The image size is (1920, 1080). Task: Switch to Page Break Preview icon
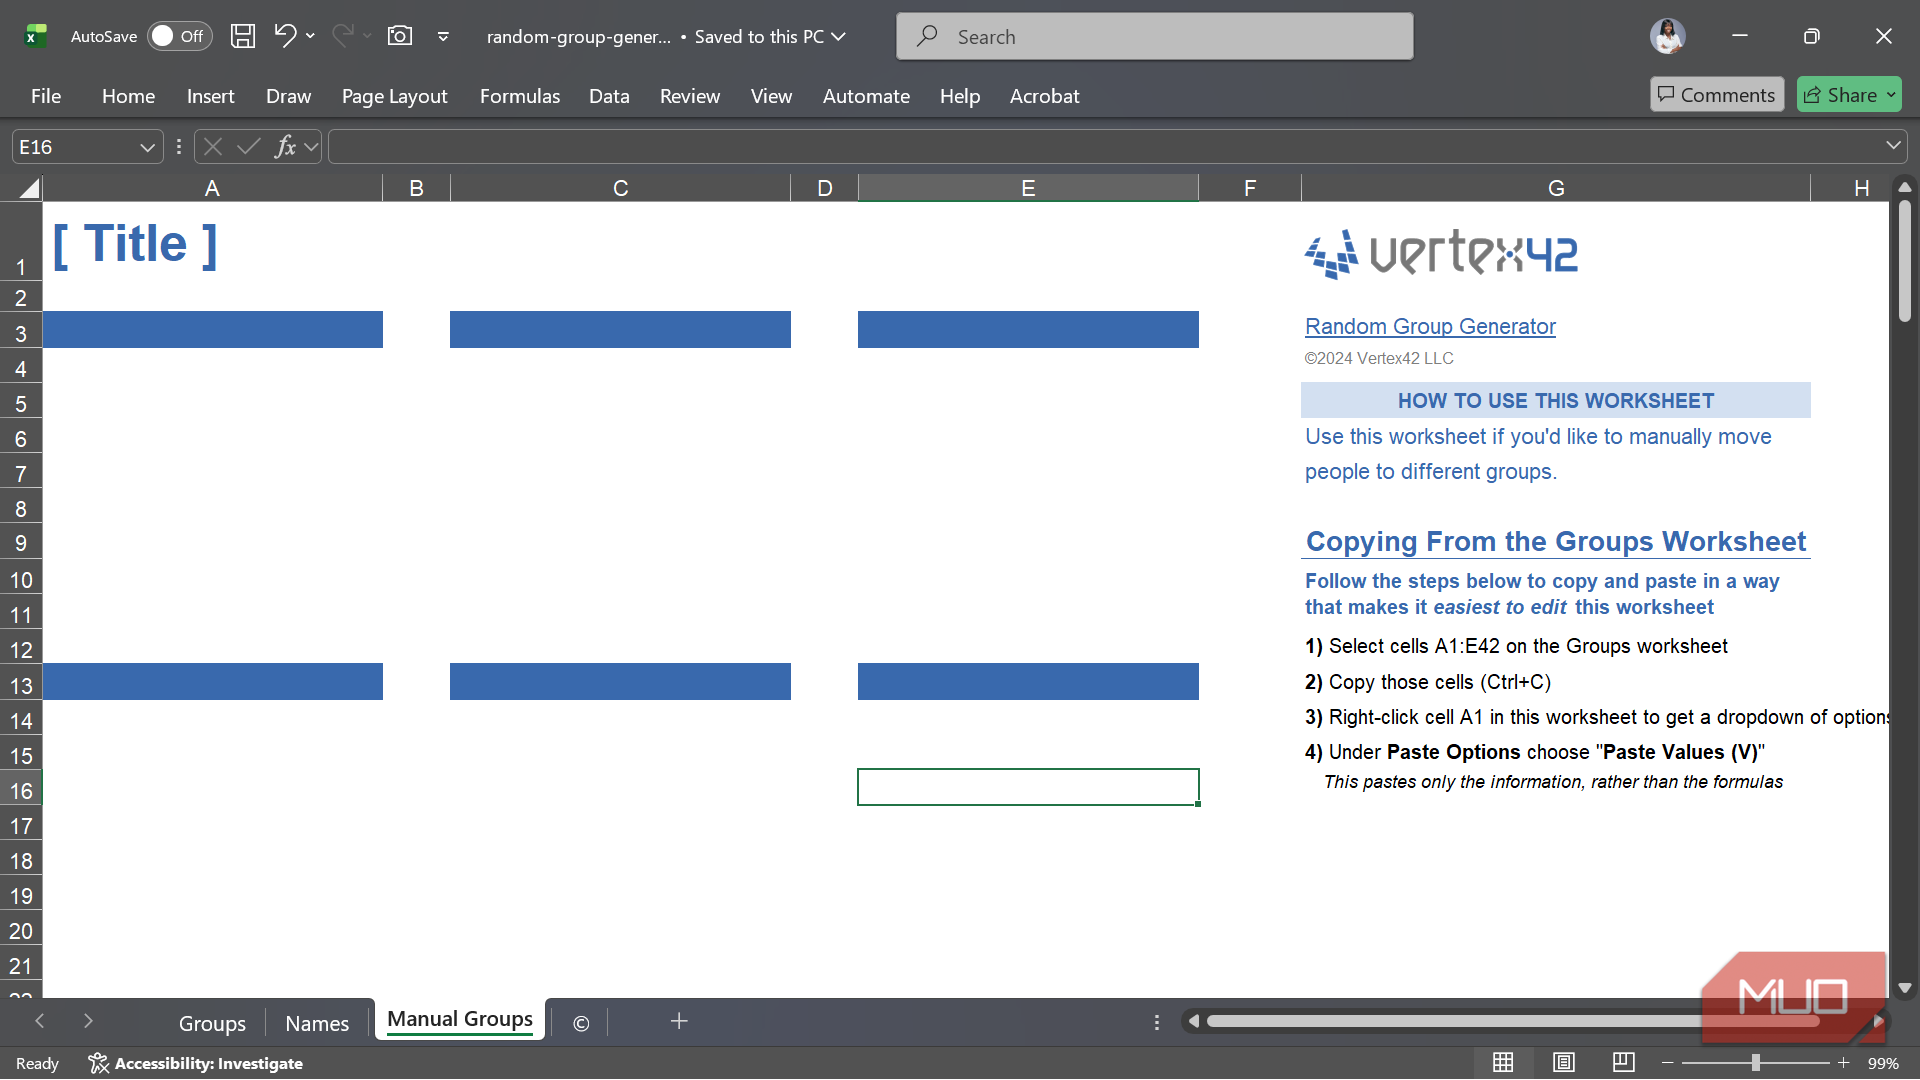pyautogui.click(x=1624, y=1063)
